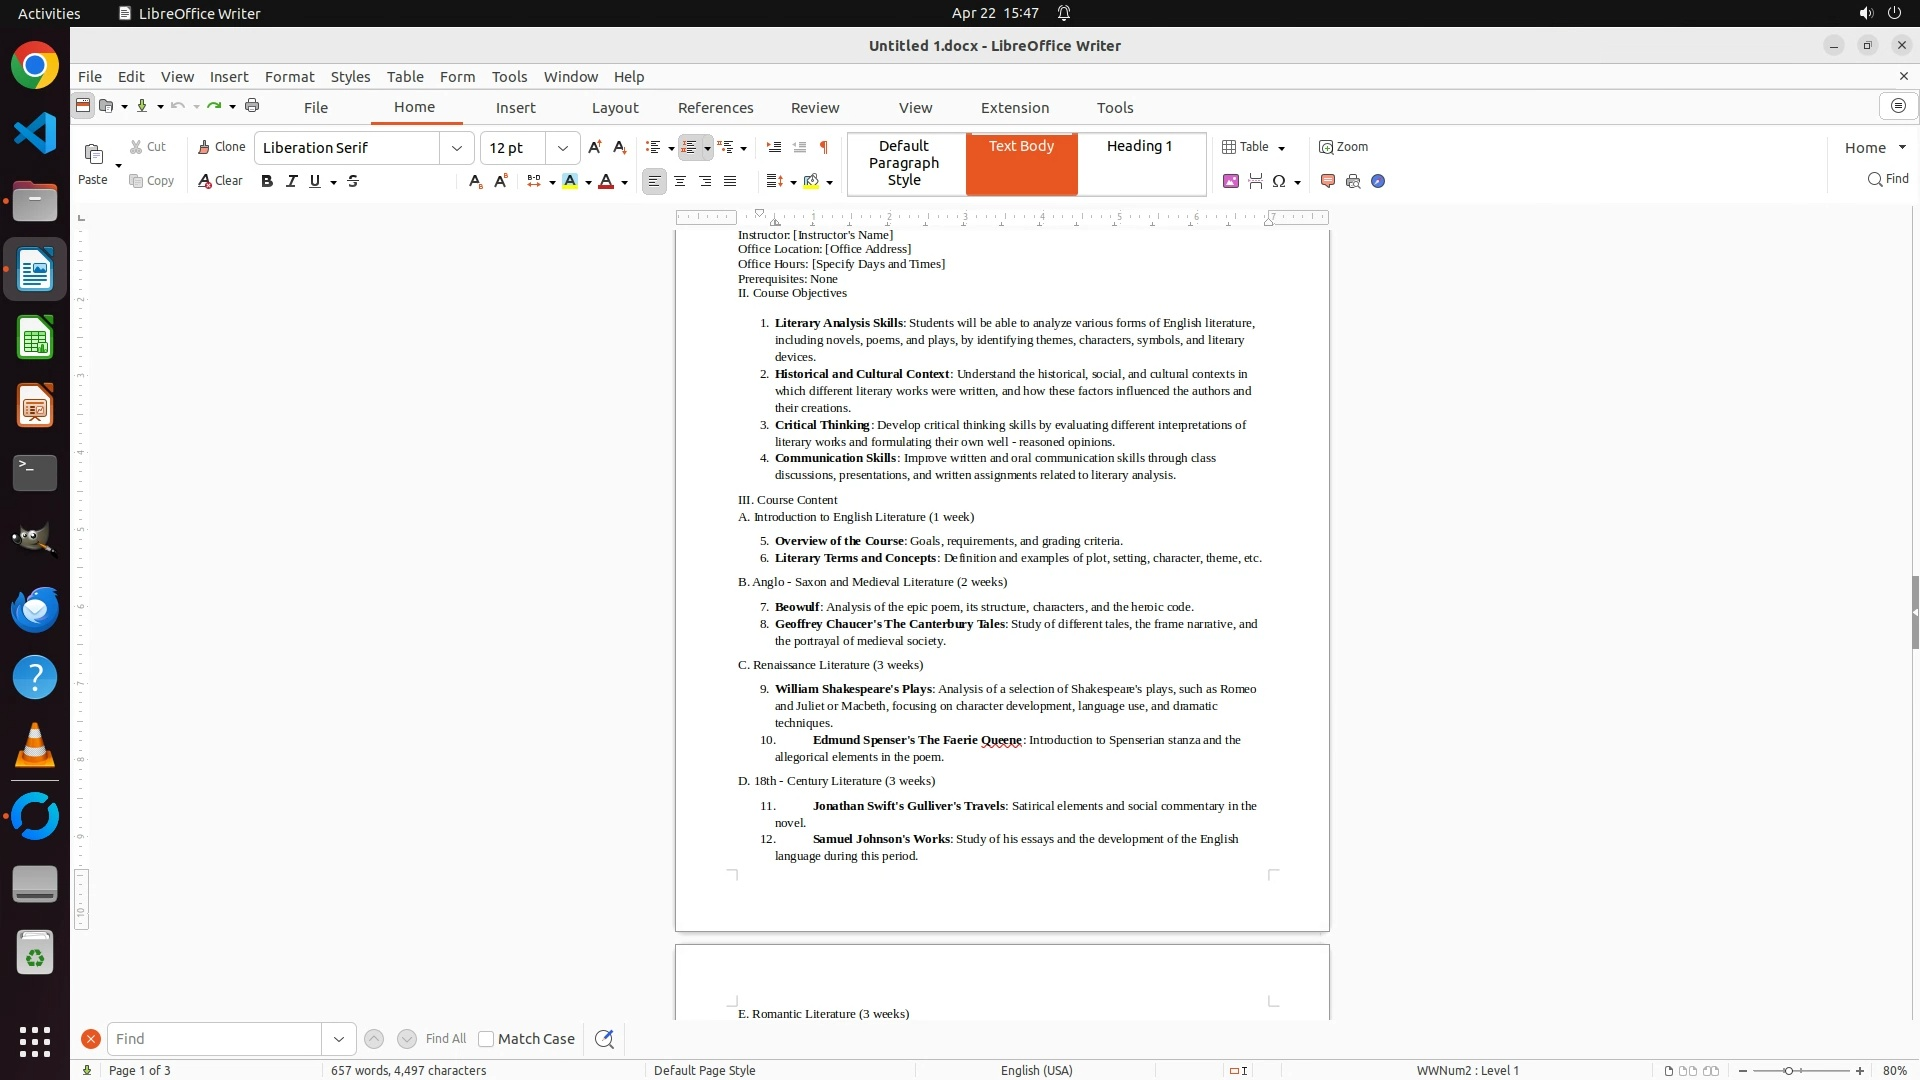Open the Format menu

289,77
